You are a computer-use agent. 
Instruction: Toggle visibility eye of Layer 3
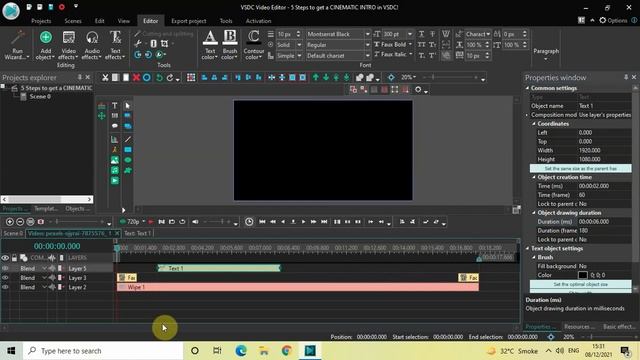(x=5, y=278)
